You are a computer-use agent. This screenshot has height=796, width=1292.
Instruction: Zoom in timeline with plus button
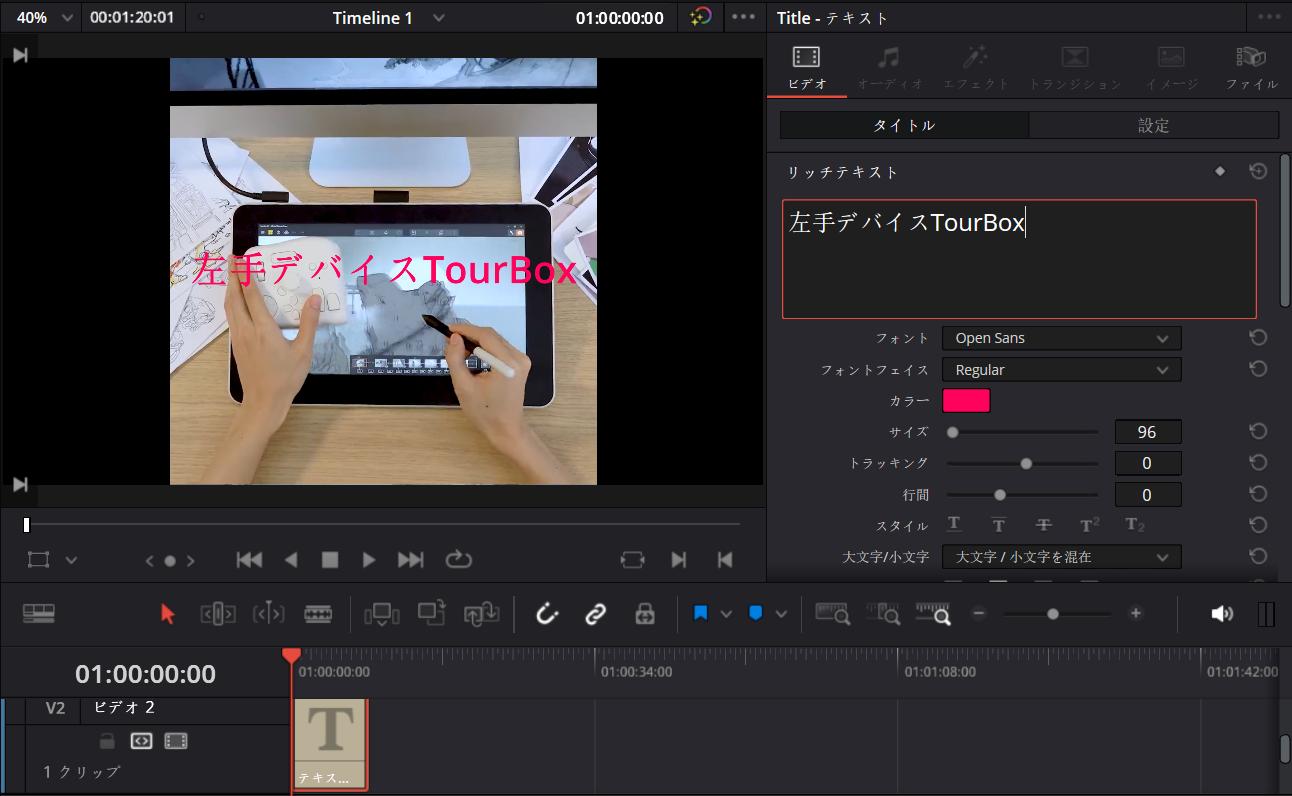(1135, 614)
